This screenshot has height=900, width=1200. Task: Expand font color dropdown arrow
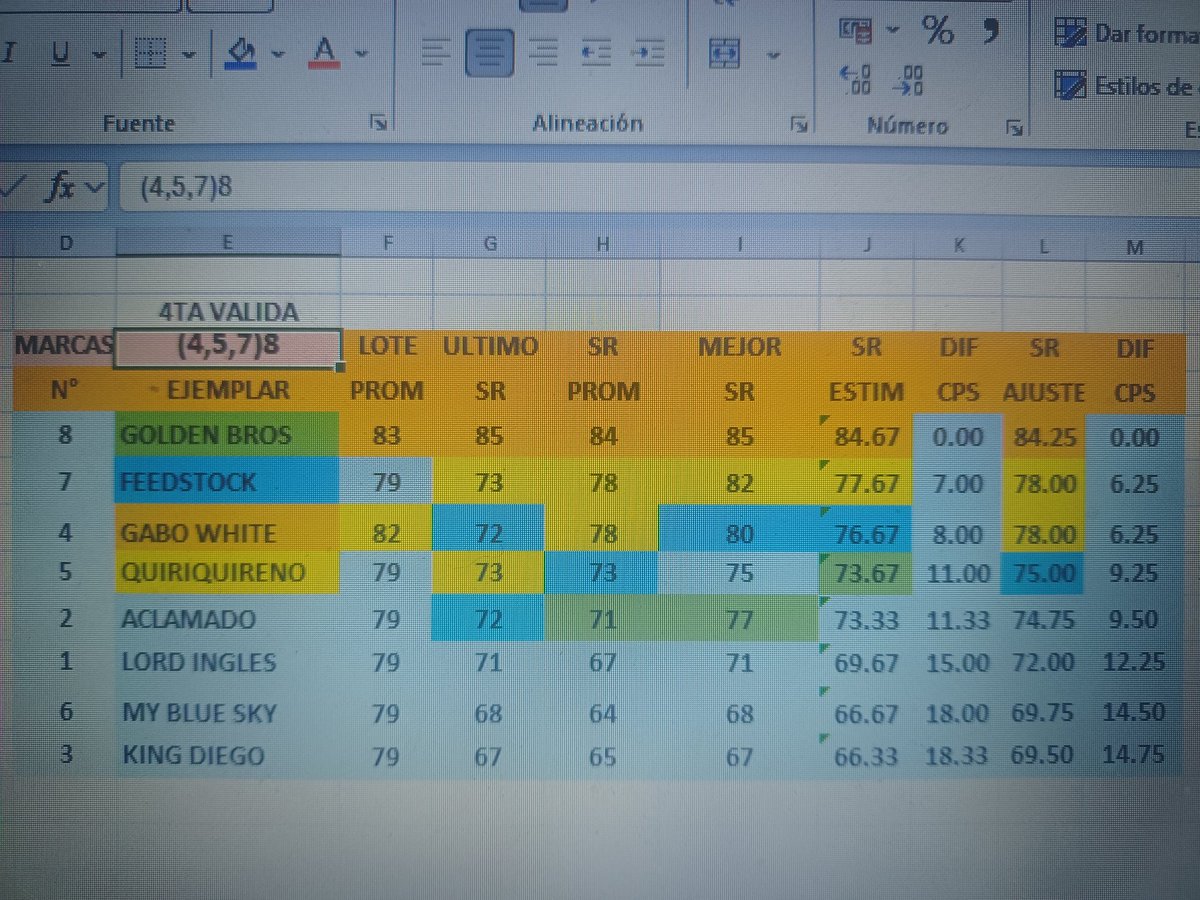tap(361, 53)
